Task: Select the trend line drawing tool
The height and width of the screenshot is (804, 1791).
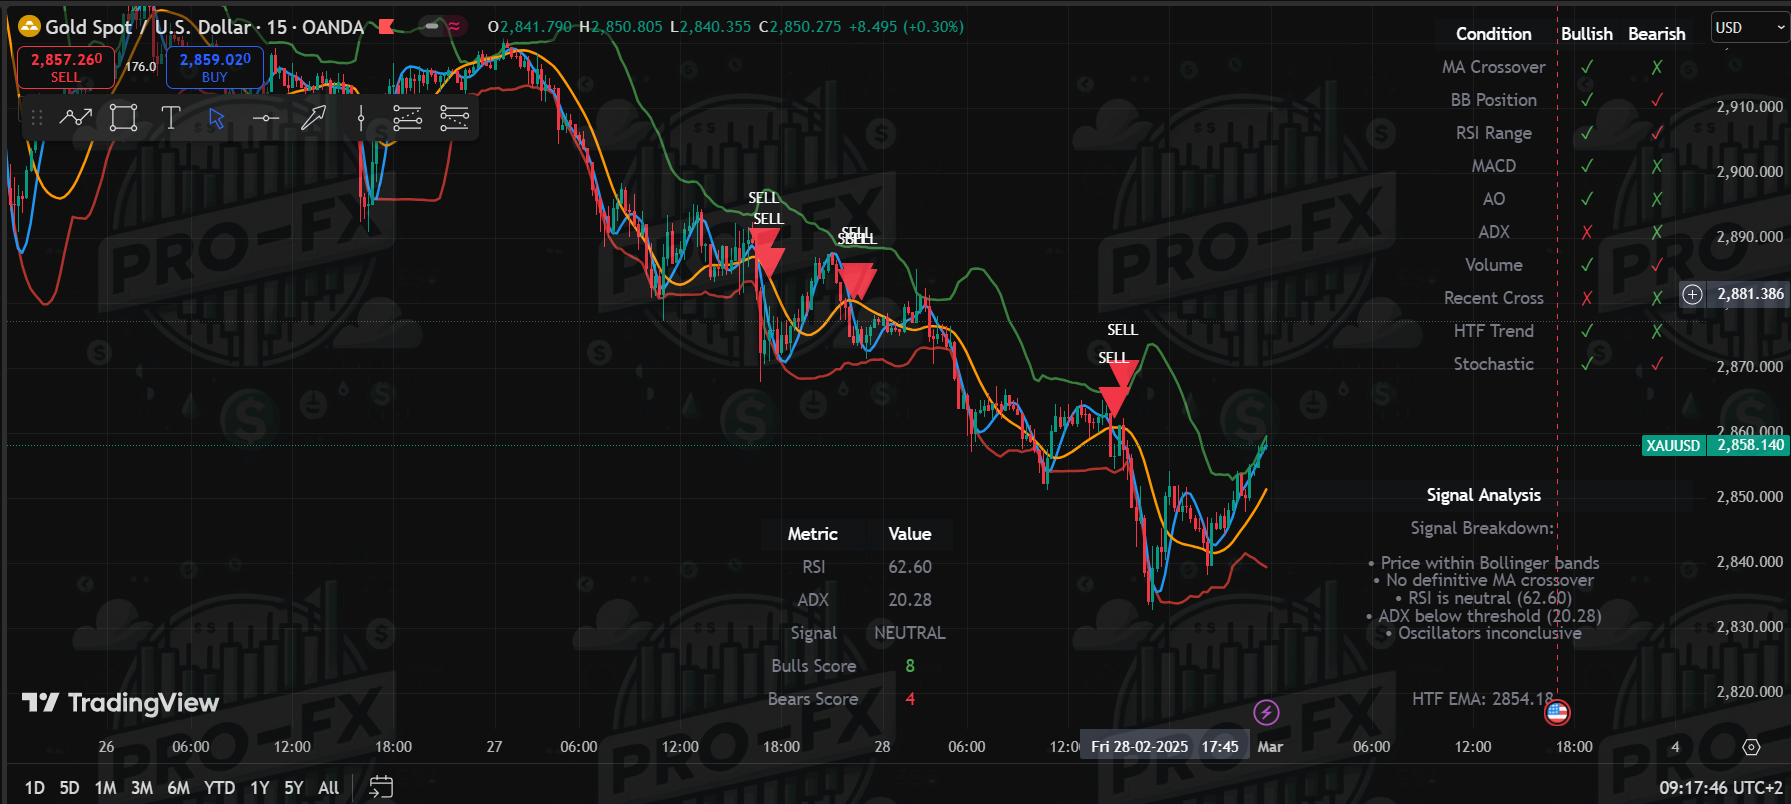Action: pos(76,118)
